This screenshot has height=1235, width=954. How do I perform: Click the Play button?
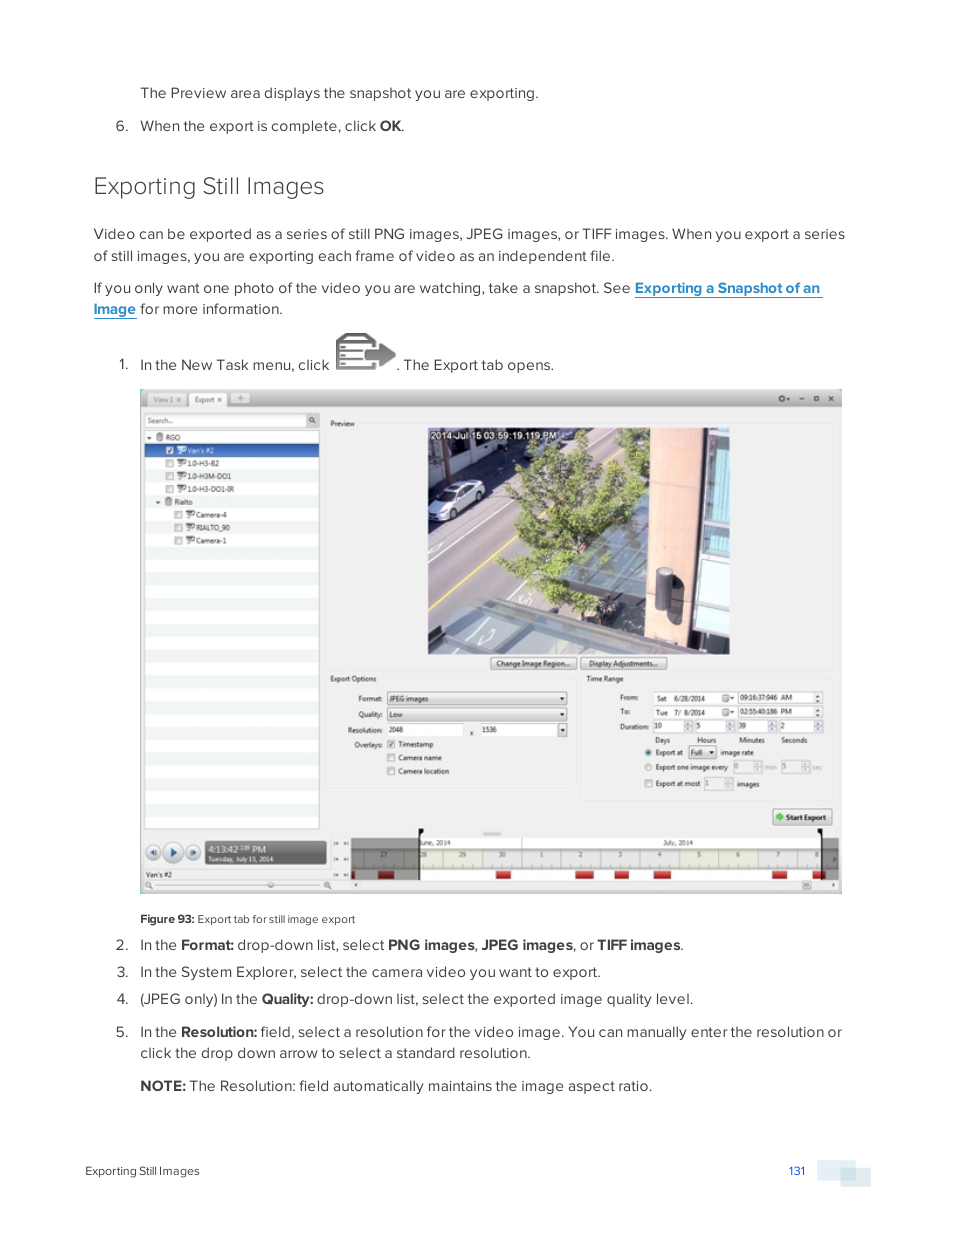pos(173,853)
